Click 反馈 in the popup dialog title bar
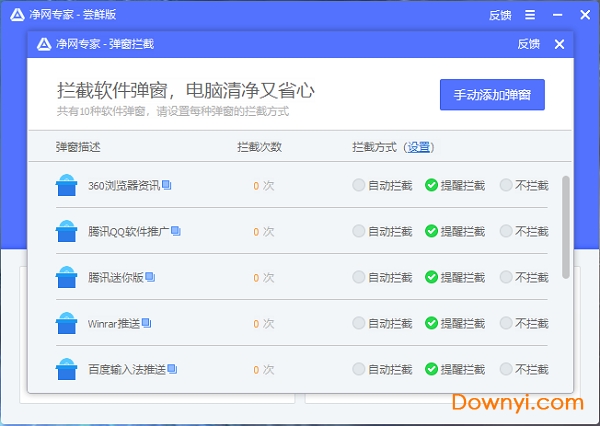 coord(529,44)
